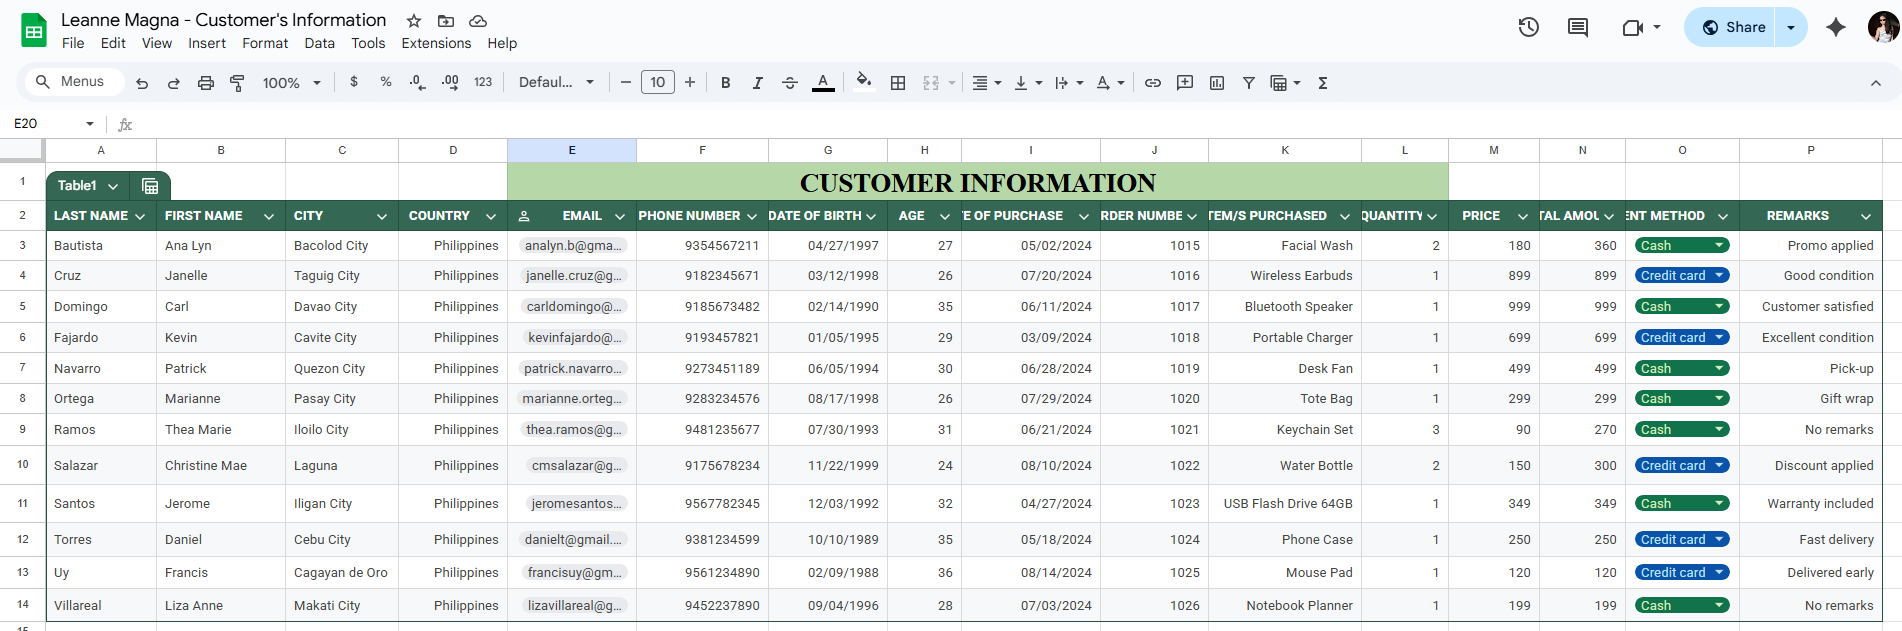Click the undo icon in toolbar
This screenshot has width=1902, height=631.
pyautogui.click(x=142, y=83)
